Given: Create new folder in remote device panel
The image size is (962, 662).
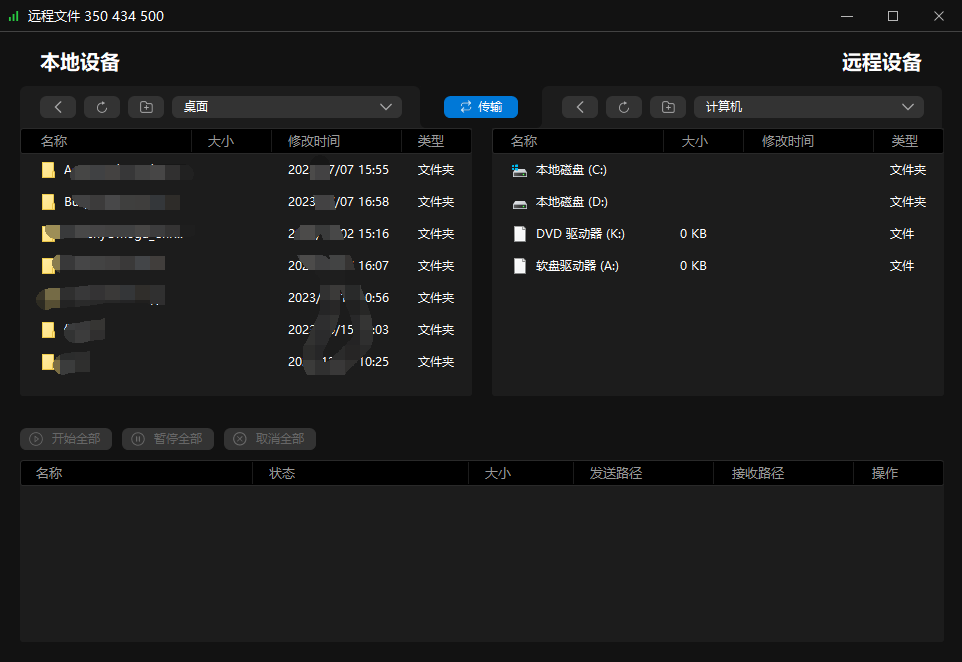Looking at the screenshot, I should 668,107.
